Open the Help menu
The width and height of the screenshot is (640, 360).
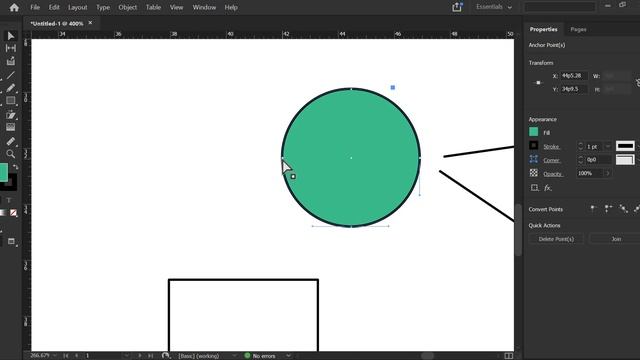[x=231, y=7]
